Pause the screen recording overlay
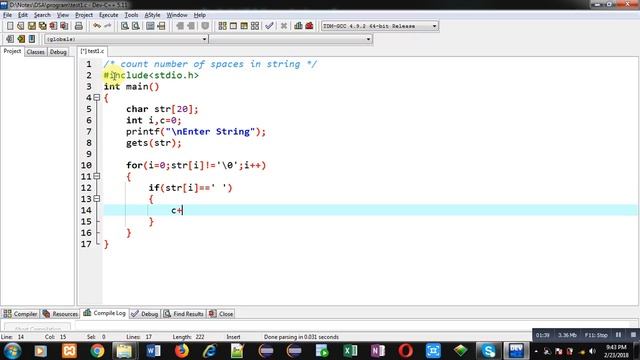 pyautogui.click(x=618, y=335)
